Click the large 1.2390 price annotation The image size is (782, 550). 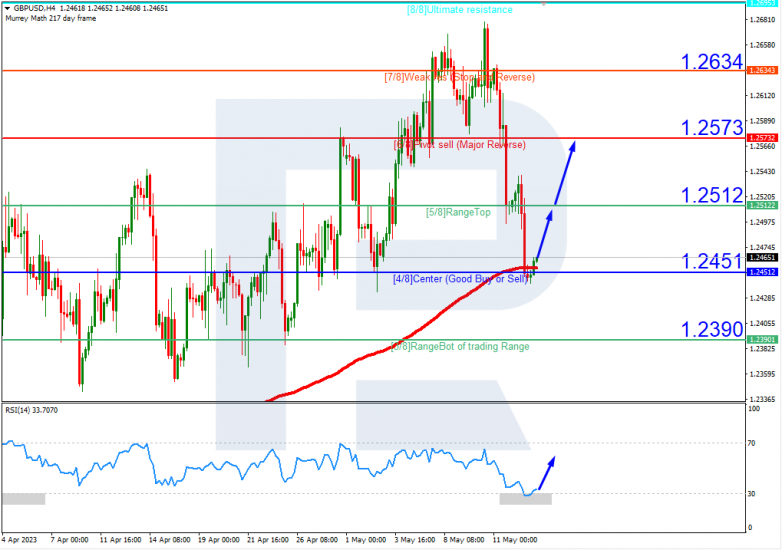(x=712, y=330)
